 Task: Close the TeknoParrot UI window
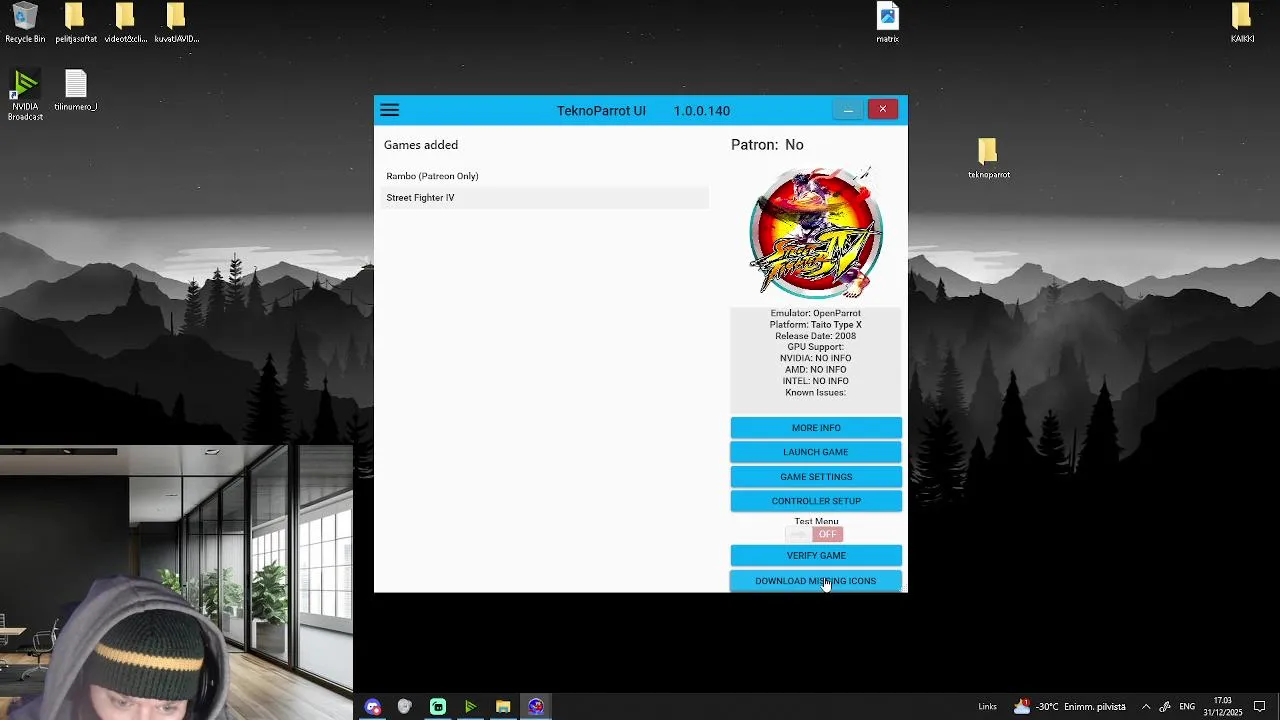883,109
